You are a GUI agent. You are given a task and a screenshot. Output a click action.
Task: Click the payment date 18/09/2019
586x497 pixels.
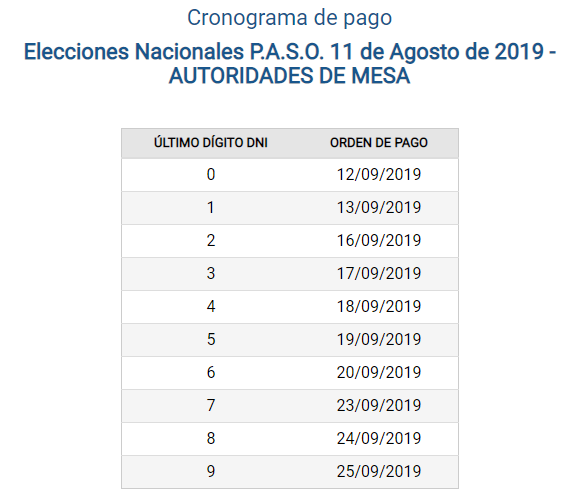click(379, 306)
